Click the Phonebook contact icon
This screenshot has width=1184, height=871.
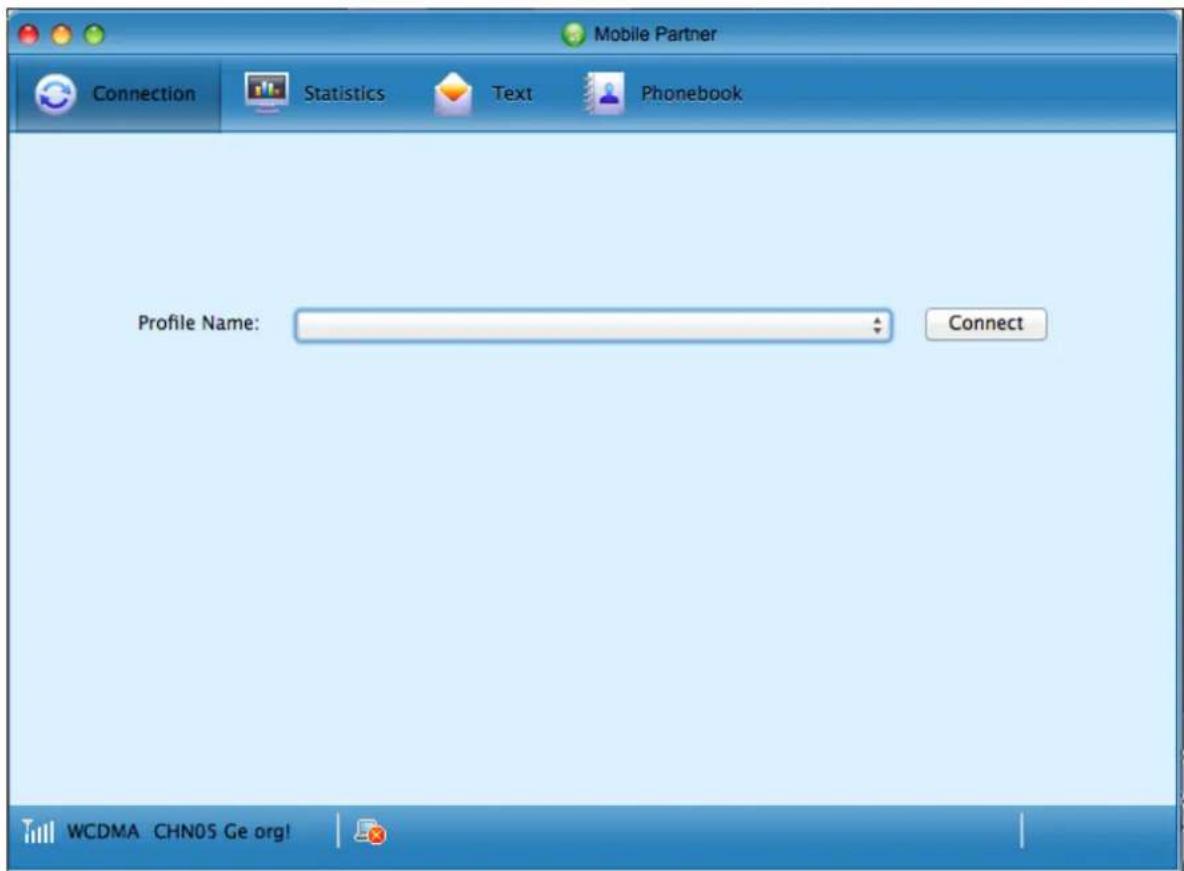[605, 93]
